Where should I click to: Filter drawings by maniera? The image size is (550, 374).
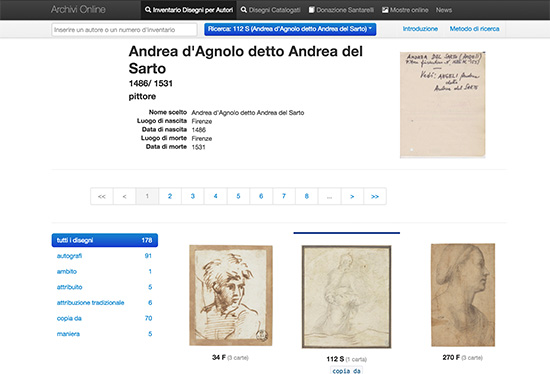point(105,334)
